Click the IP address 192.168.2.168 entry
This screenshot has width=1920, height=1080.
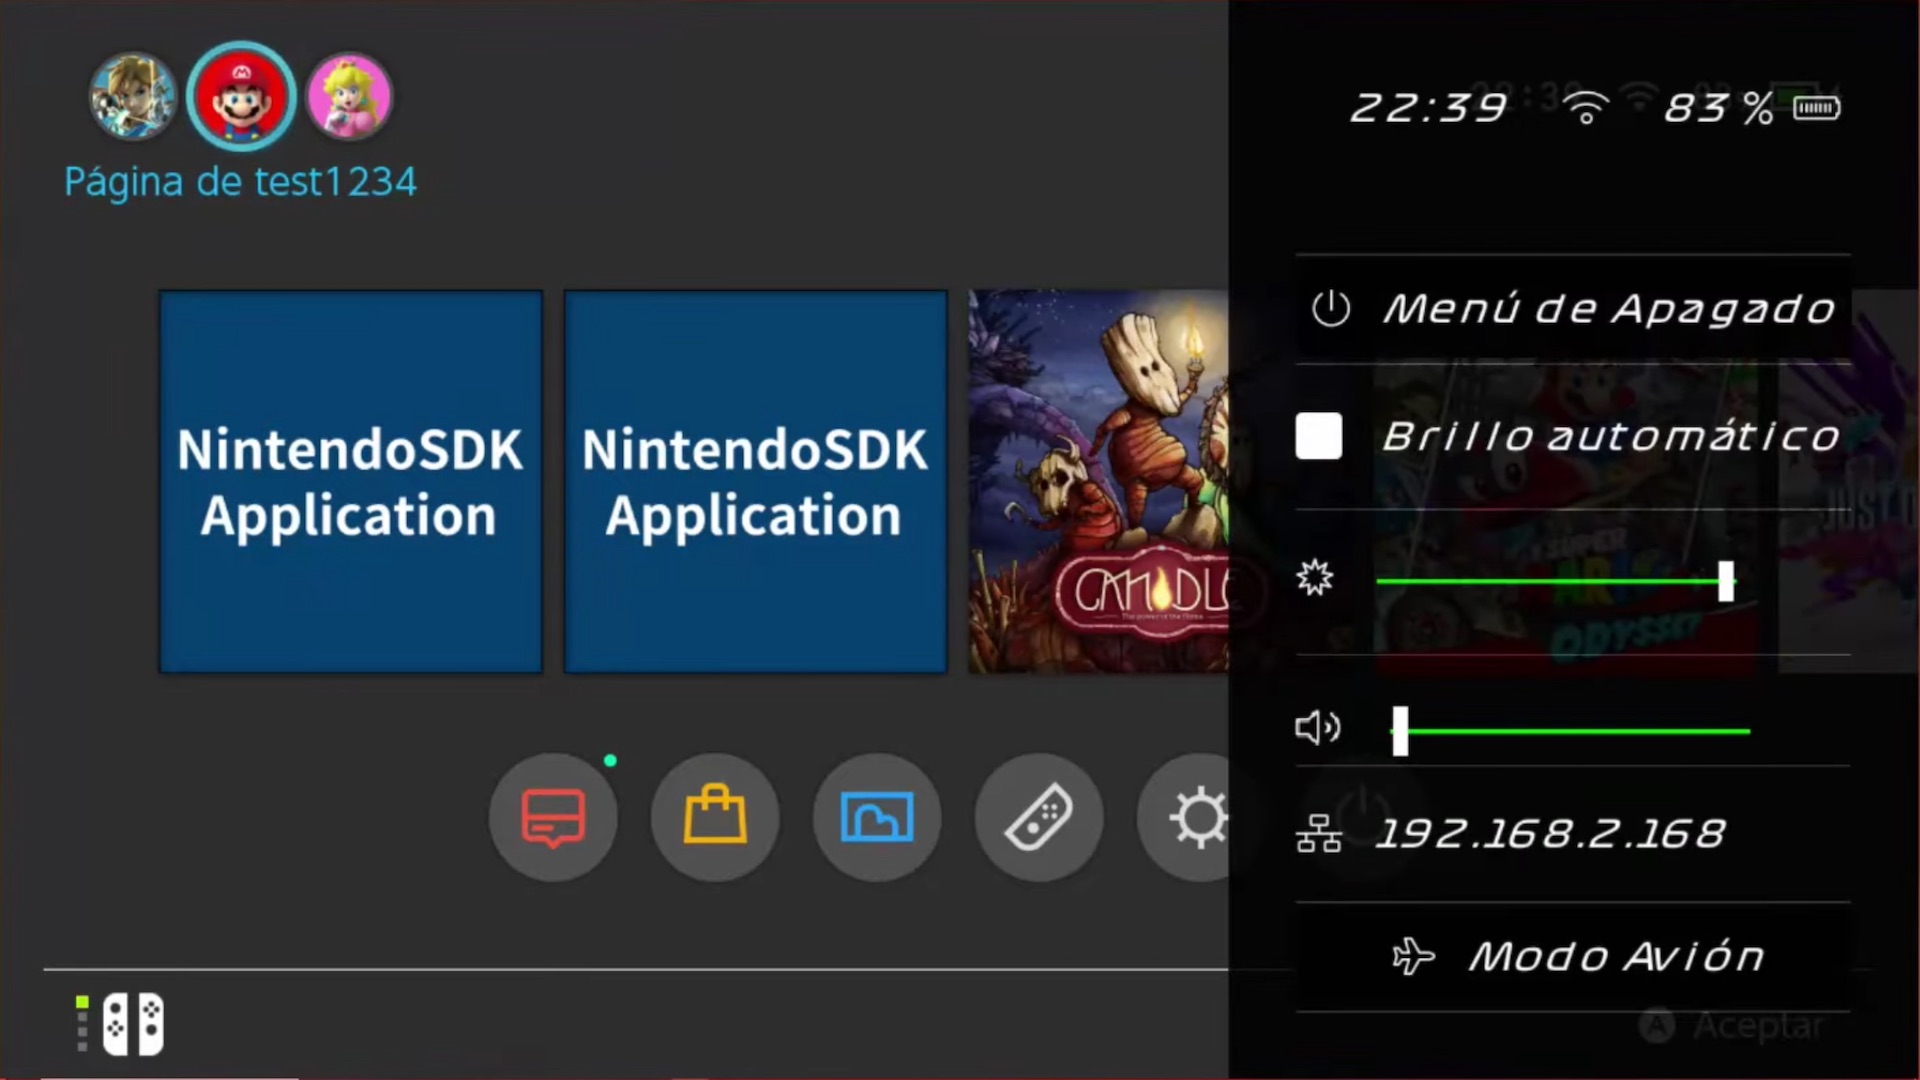(1550, 833)
